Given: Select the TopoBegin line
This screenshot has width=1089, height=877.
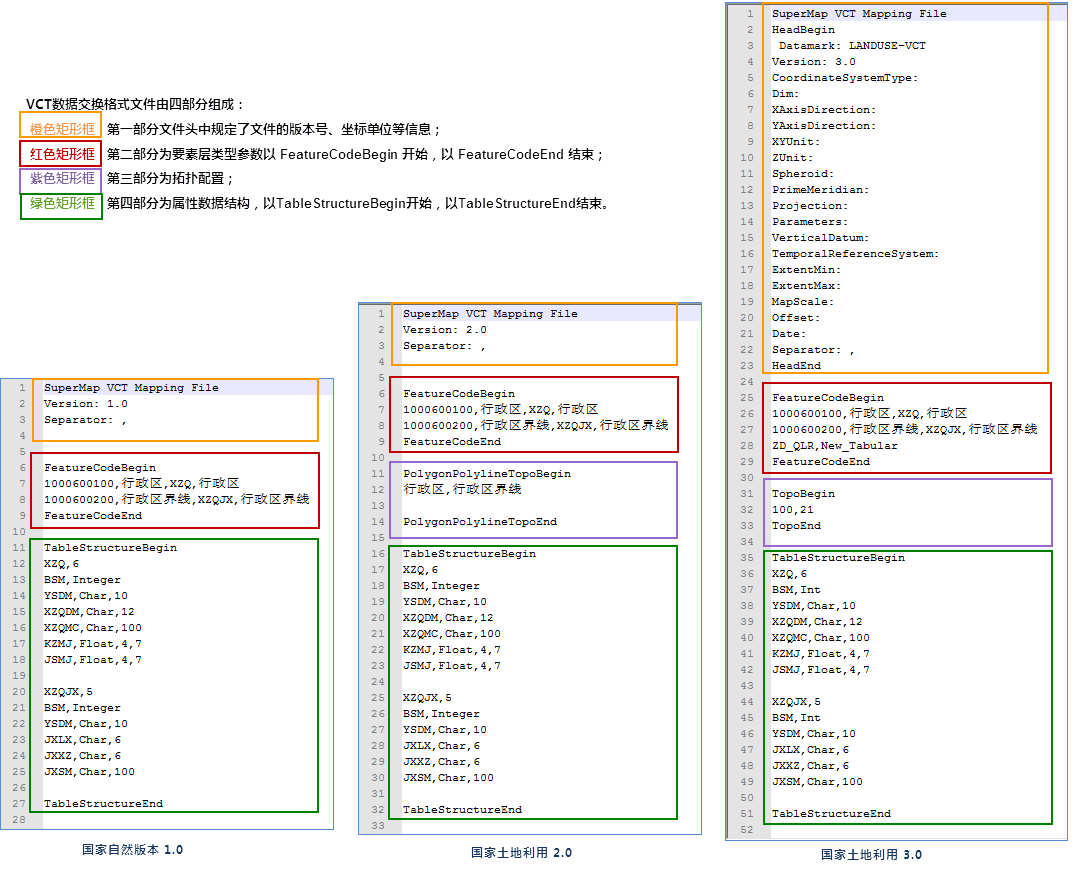Looking at the screenshot, I should pyautogui.click(x=803, y=494).
